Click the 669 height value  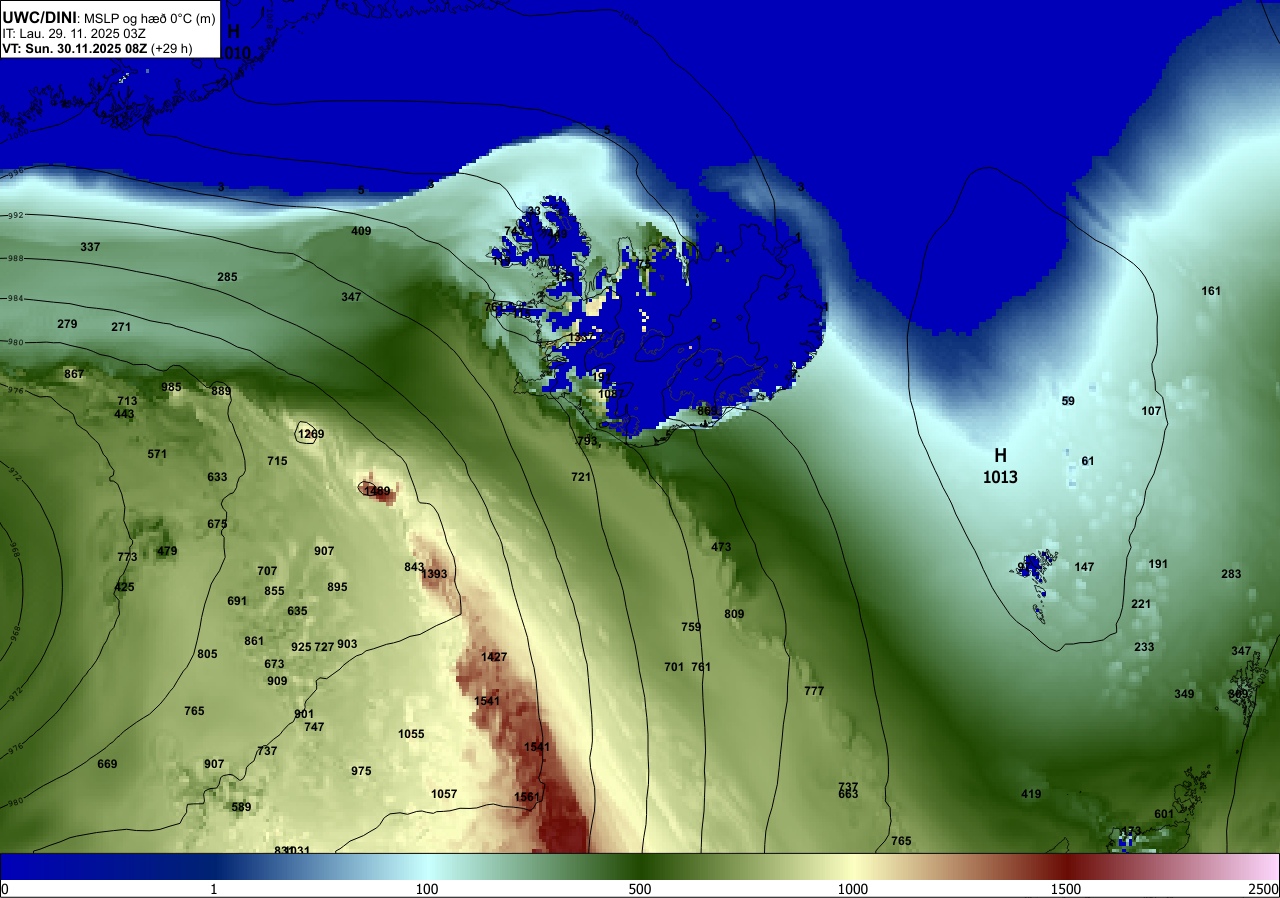coord(107,764)
